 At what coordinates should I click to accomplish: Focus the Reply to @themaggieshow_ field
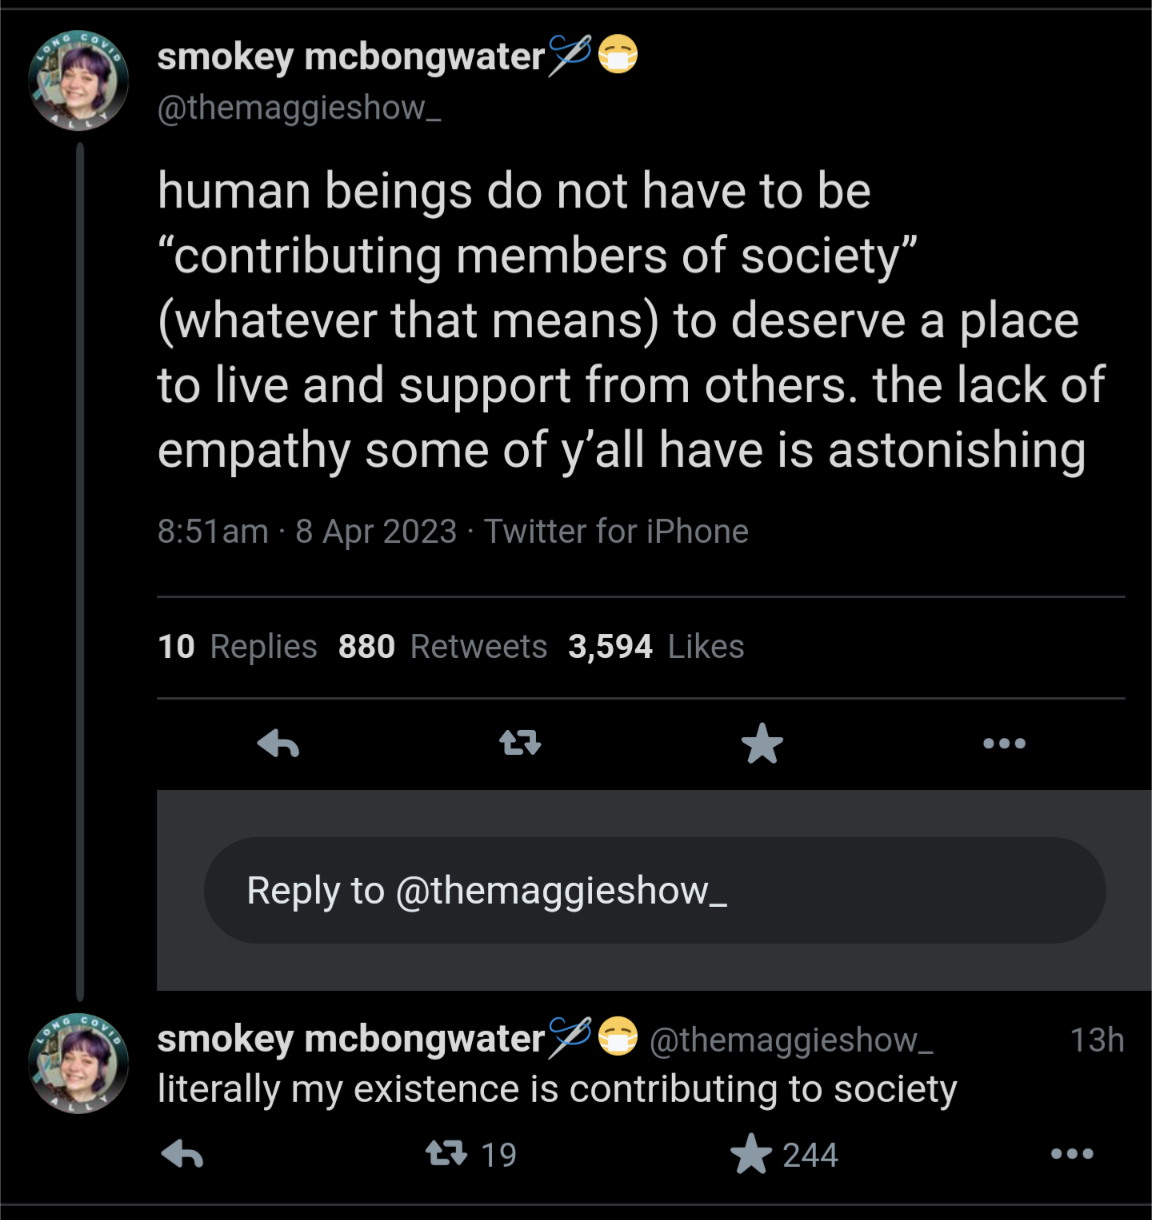(x=655, y=890)
